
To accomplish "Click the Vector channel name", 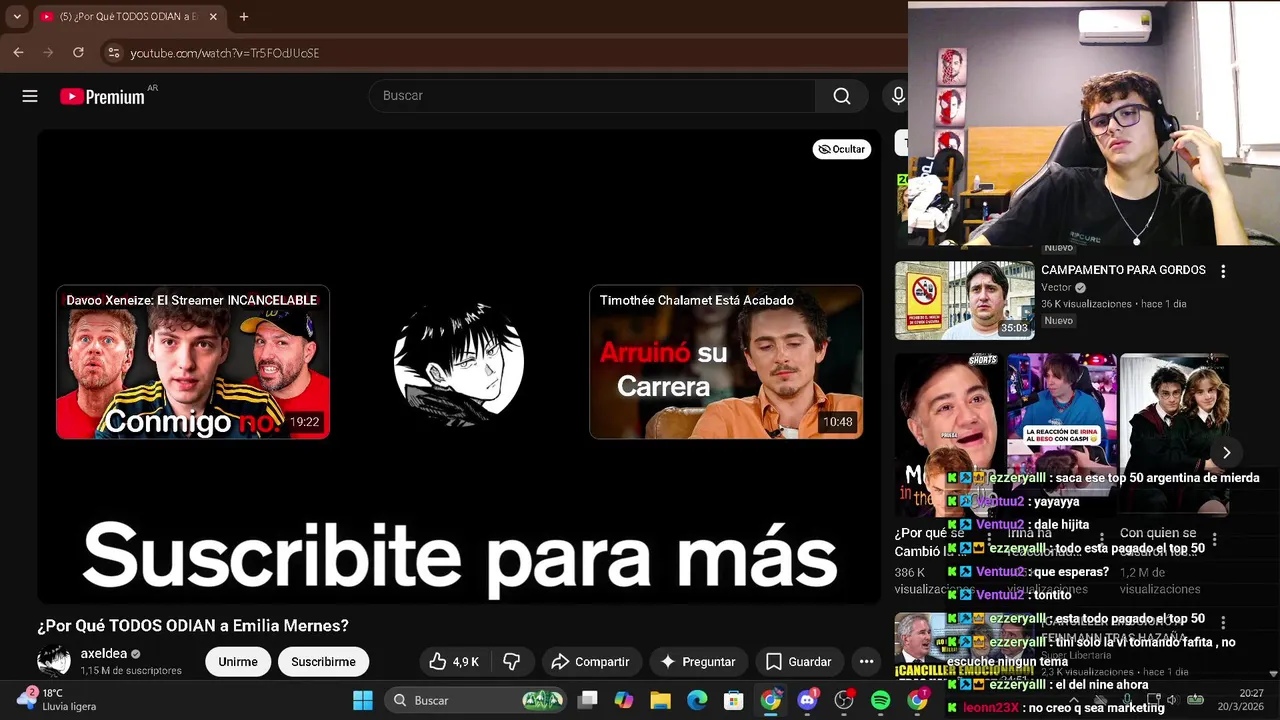I will pos(1056,287).
